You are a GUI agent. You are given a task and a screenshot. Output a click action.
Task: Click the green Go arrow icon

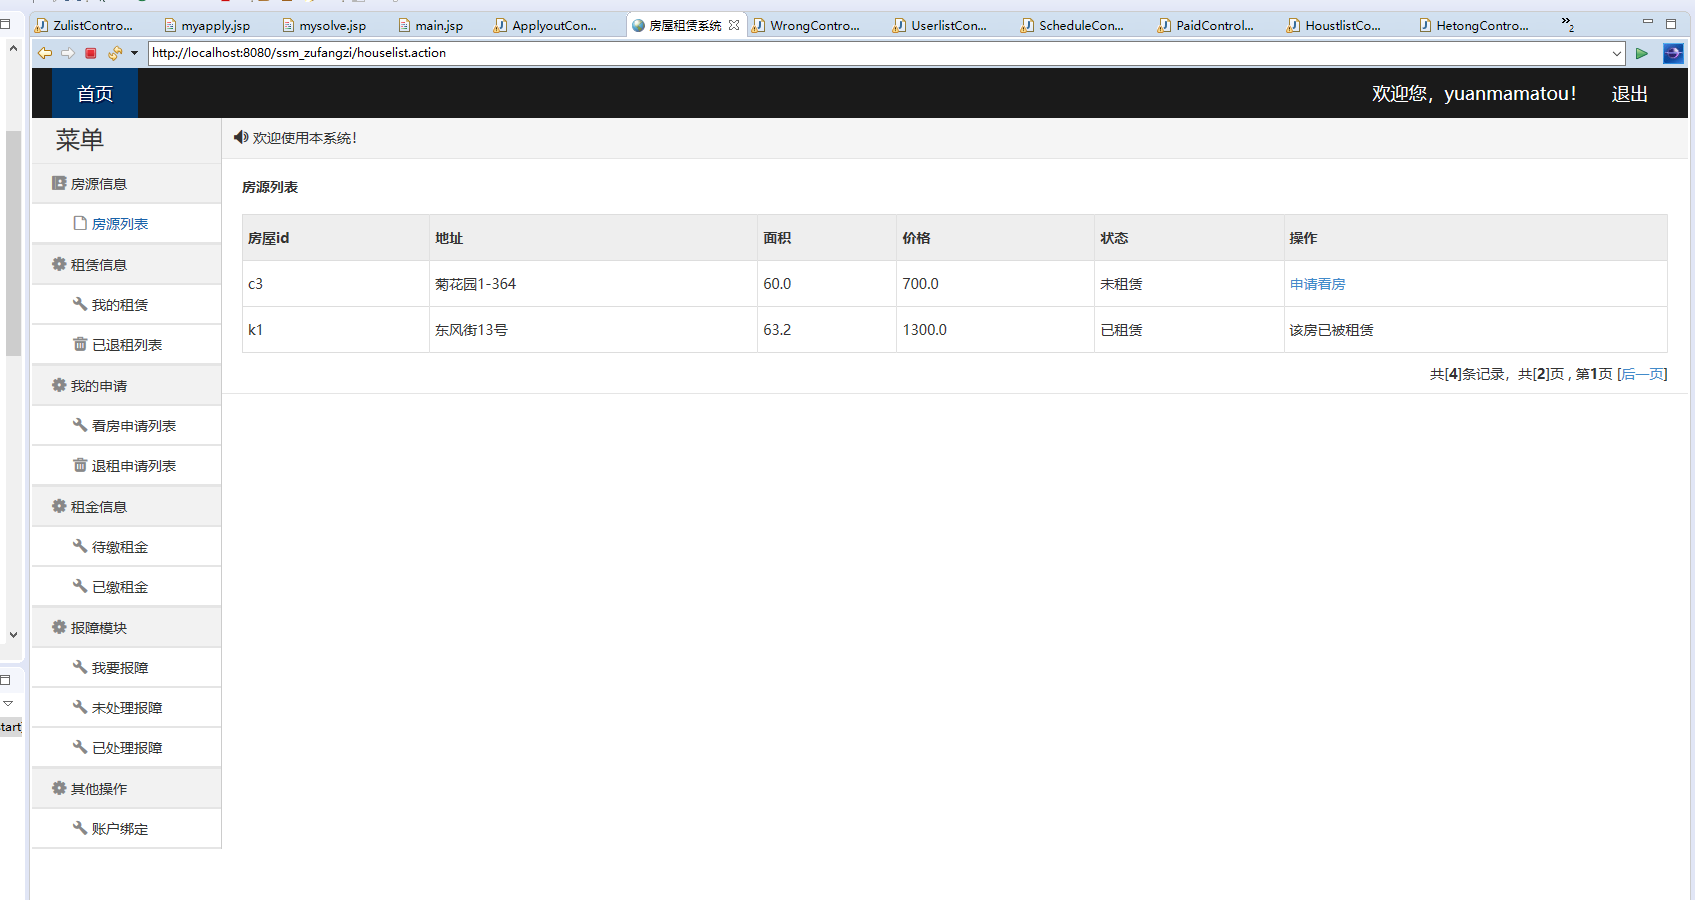1642,53
